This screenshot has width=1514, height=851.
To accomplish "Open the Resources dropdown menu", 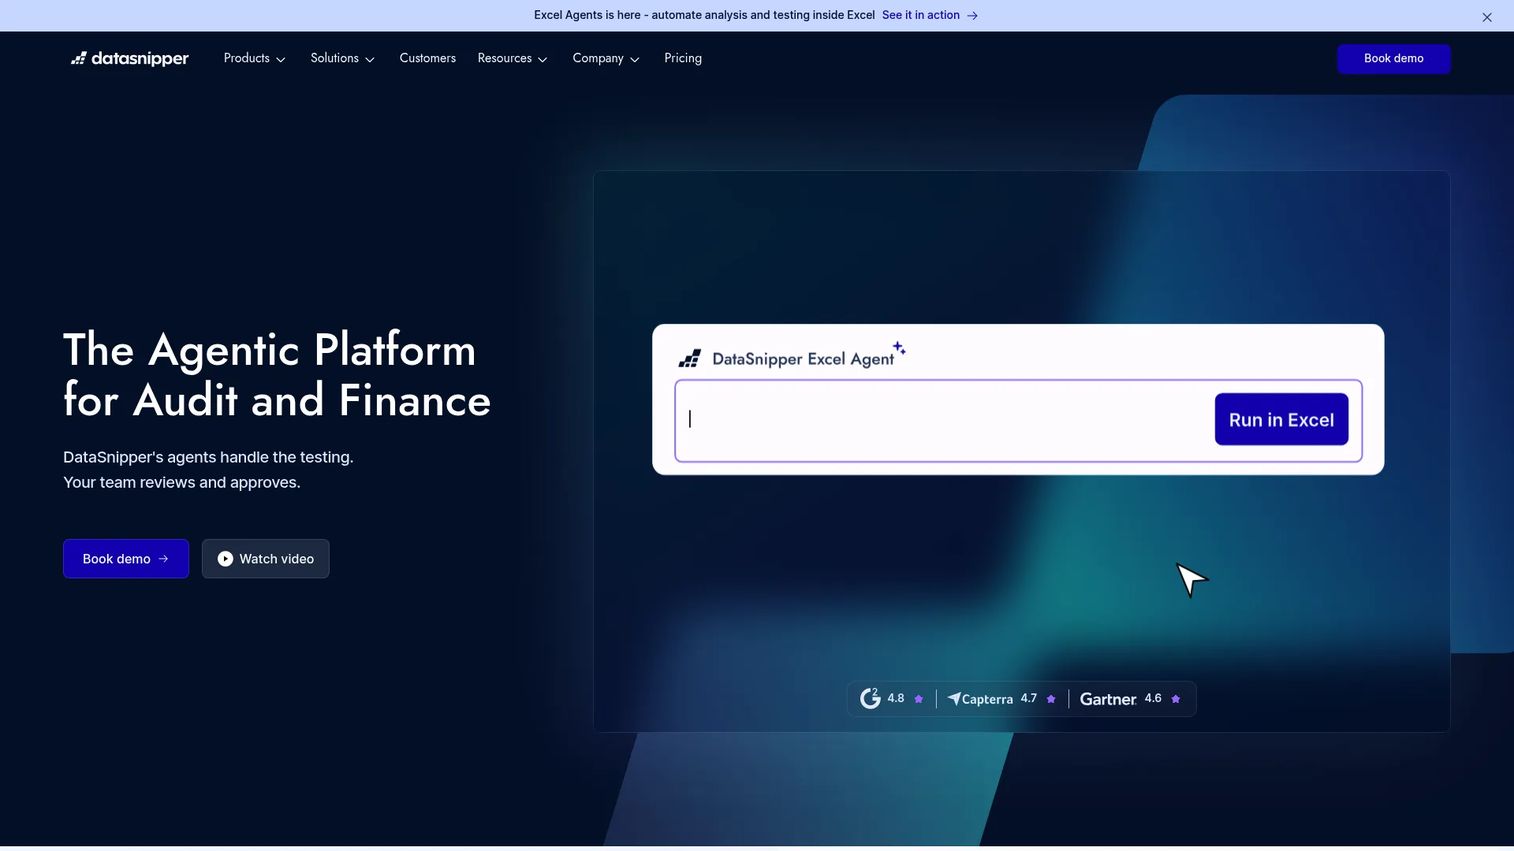I will [513, 59].
